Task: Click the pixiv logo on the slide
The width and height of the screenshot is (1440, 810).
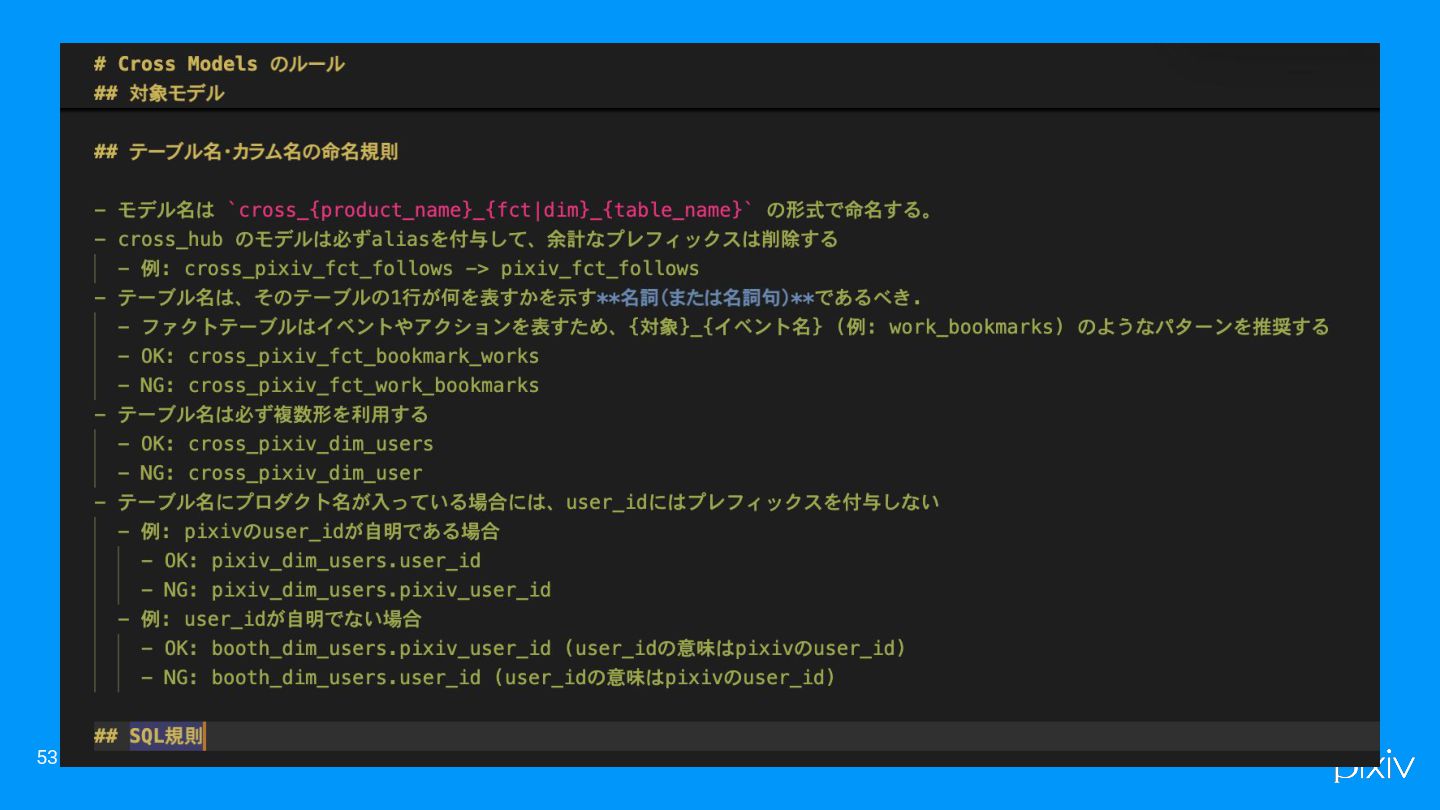Action: (1375, 768)
